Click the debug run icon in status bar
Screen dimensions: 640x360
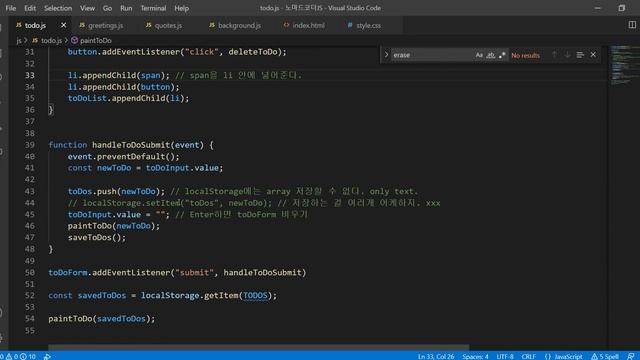(47, 356)
